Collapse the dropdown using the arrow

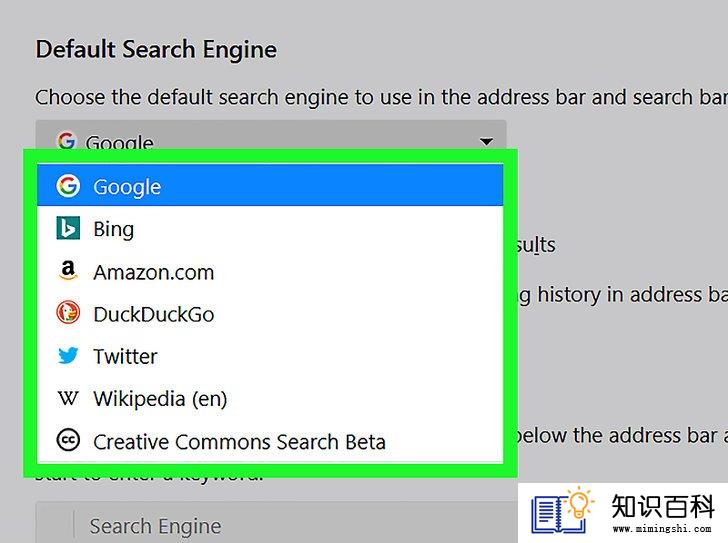[486, 141]
